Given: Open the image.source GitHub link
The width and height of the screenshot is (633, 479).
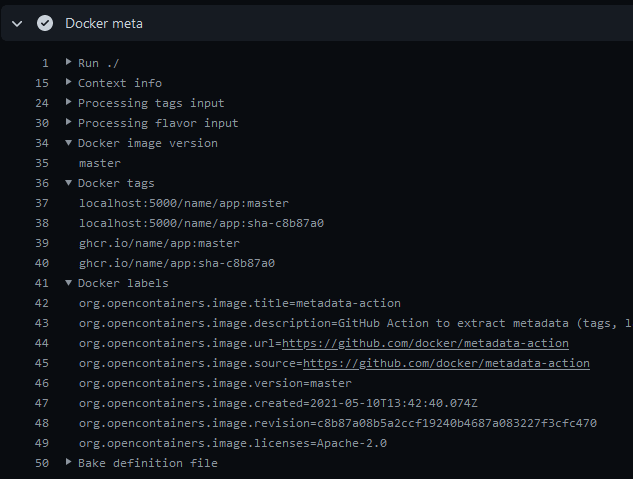Looking at the screenshot, I should (446, 363).
